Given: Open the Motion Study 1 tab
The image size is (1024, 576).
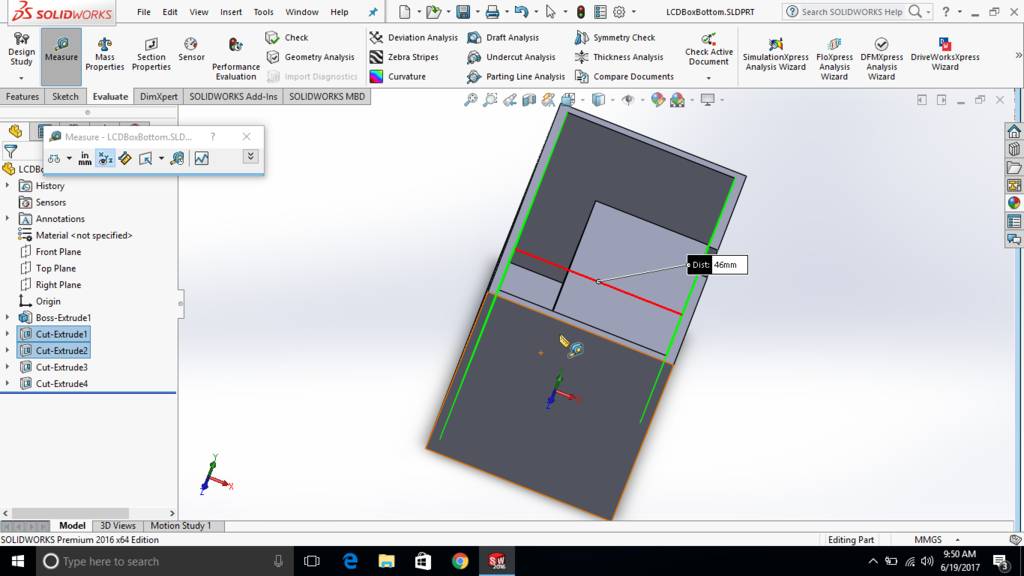Looking at the screenshot, I should 181,526.
